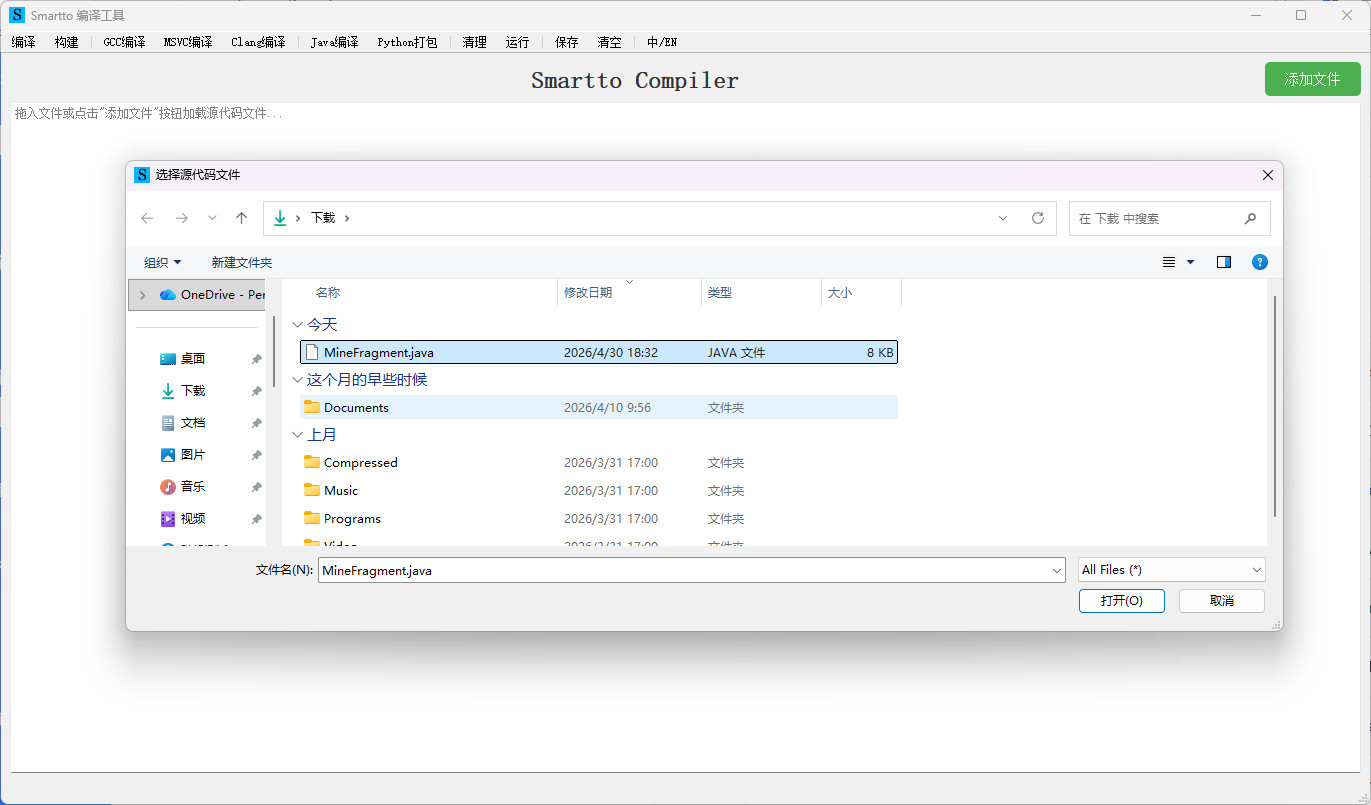Go up one folder level

click(241, 218)
